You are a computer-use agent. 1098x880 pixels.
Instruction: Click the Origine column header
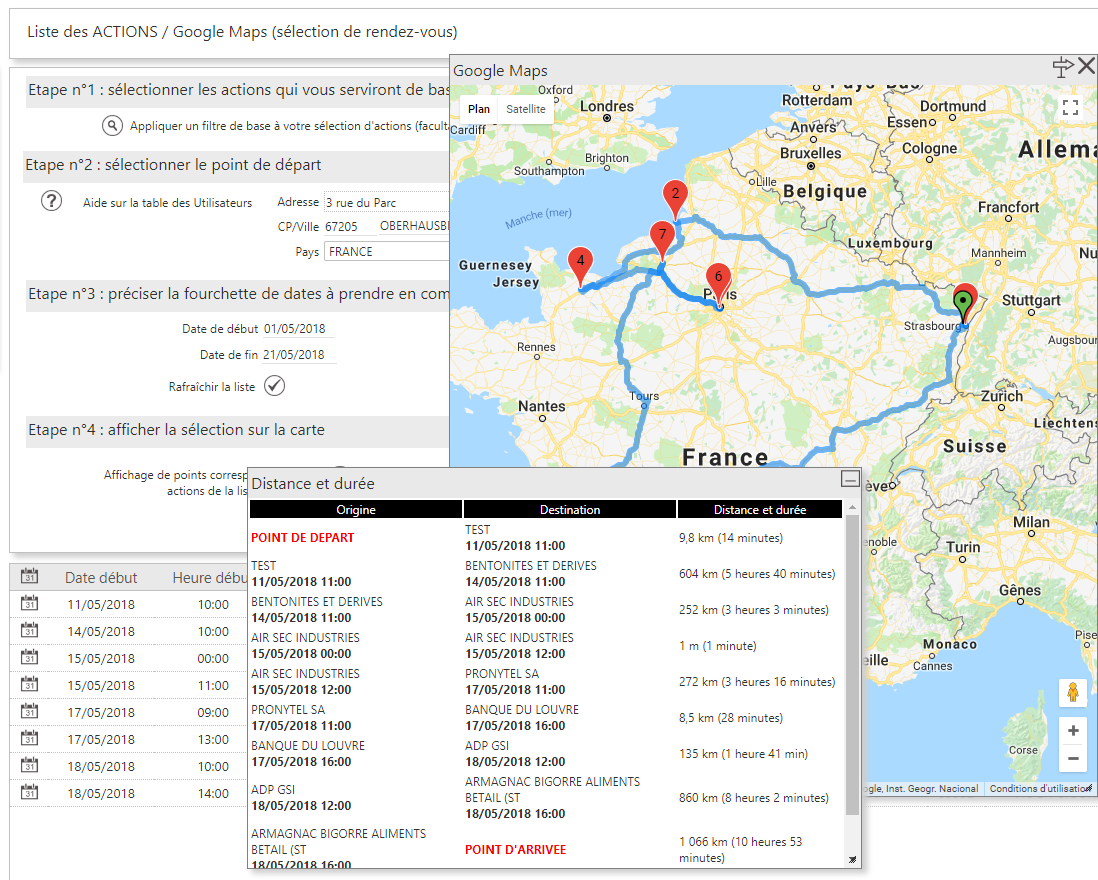[x=356, y=510]
